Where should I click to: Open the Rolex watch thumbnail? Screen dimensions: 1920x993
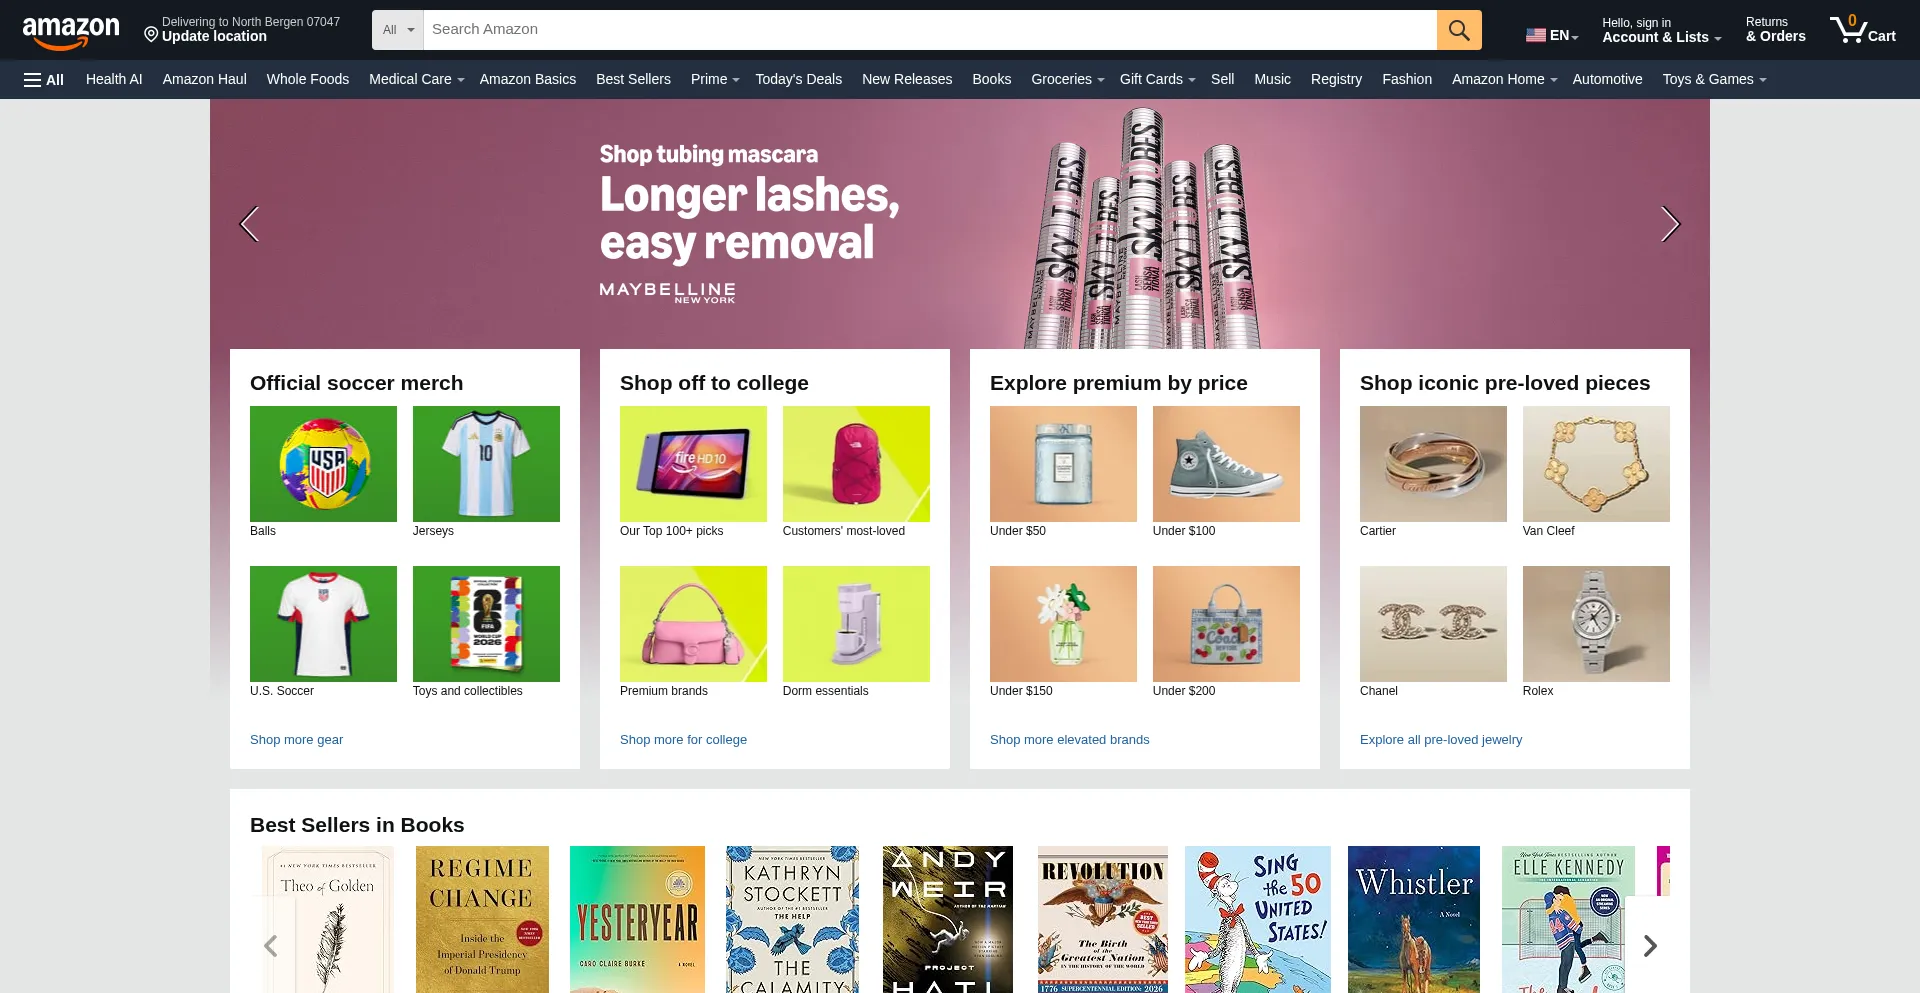[x=1596, y=624]
